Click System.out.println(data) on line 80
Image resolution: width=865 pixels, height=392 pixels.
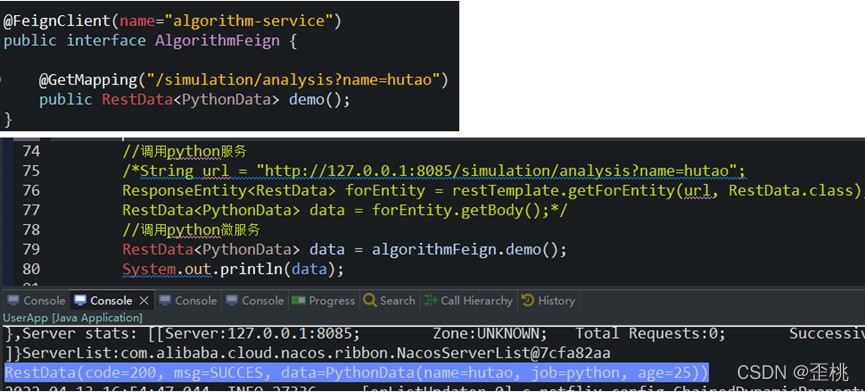coord(233,269)
